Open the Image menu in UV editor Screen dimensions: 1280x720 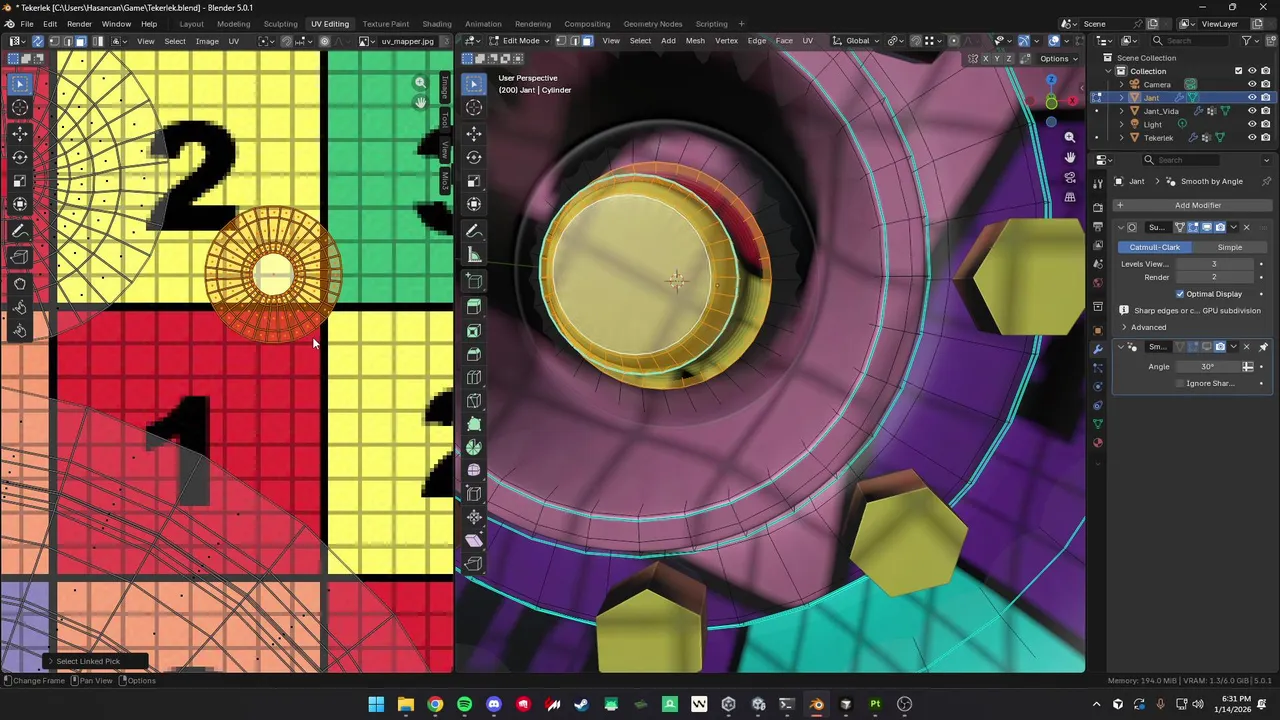(x=207, y=41)
